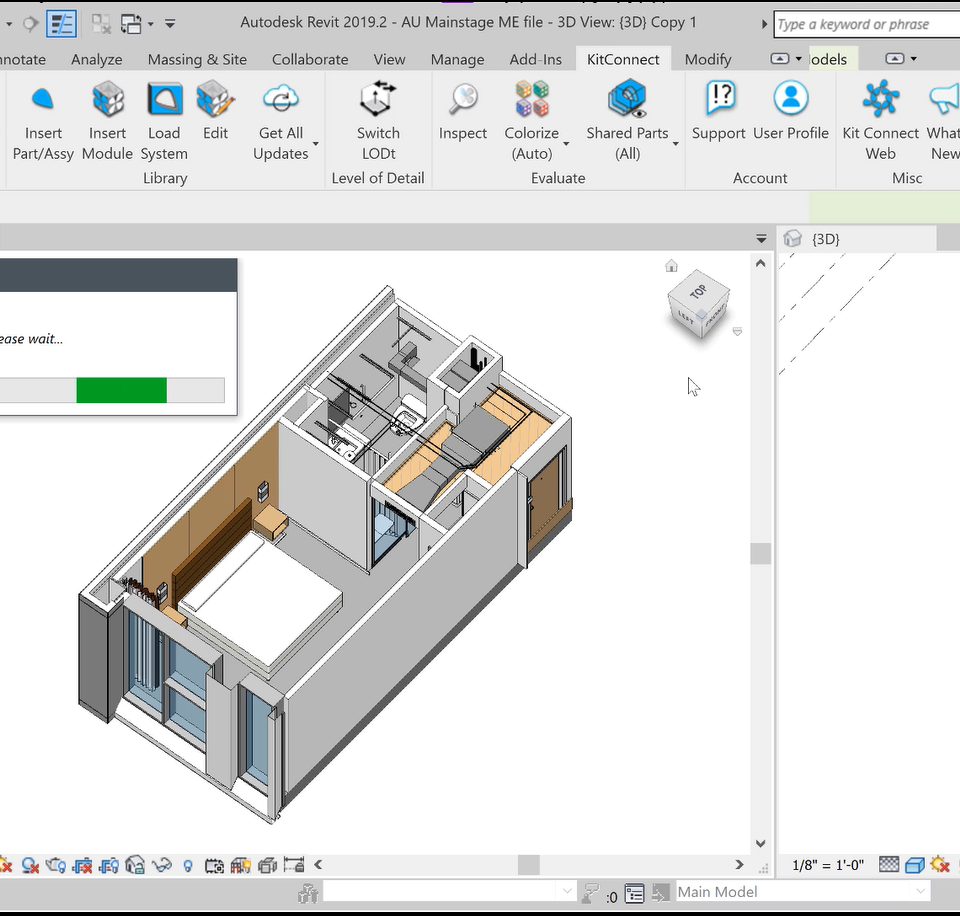Screen dimensions: 960x916
Task: Switch to the Massing & Site tab
Action: (x=197, y=59)
